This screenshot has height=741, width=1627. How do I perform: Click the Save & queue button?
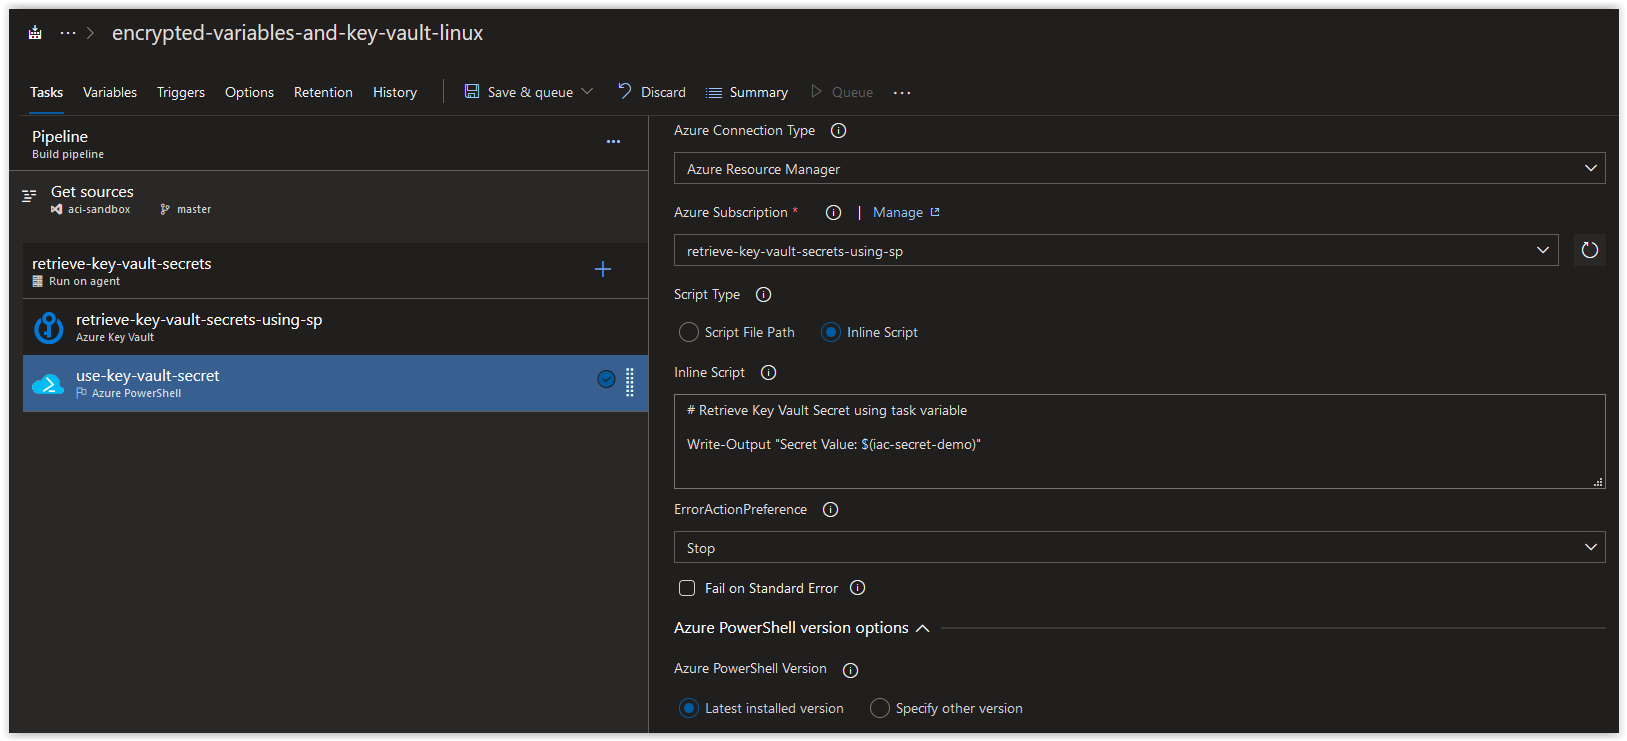518,92
